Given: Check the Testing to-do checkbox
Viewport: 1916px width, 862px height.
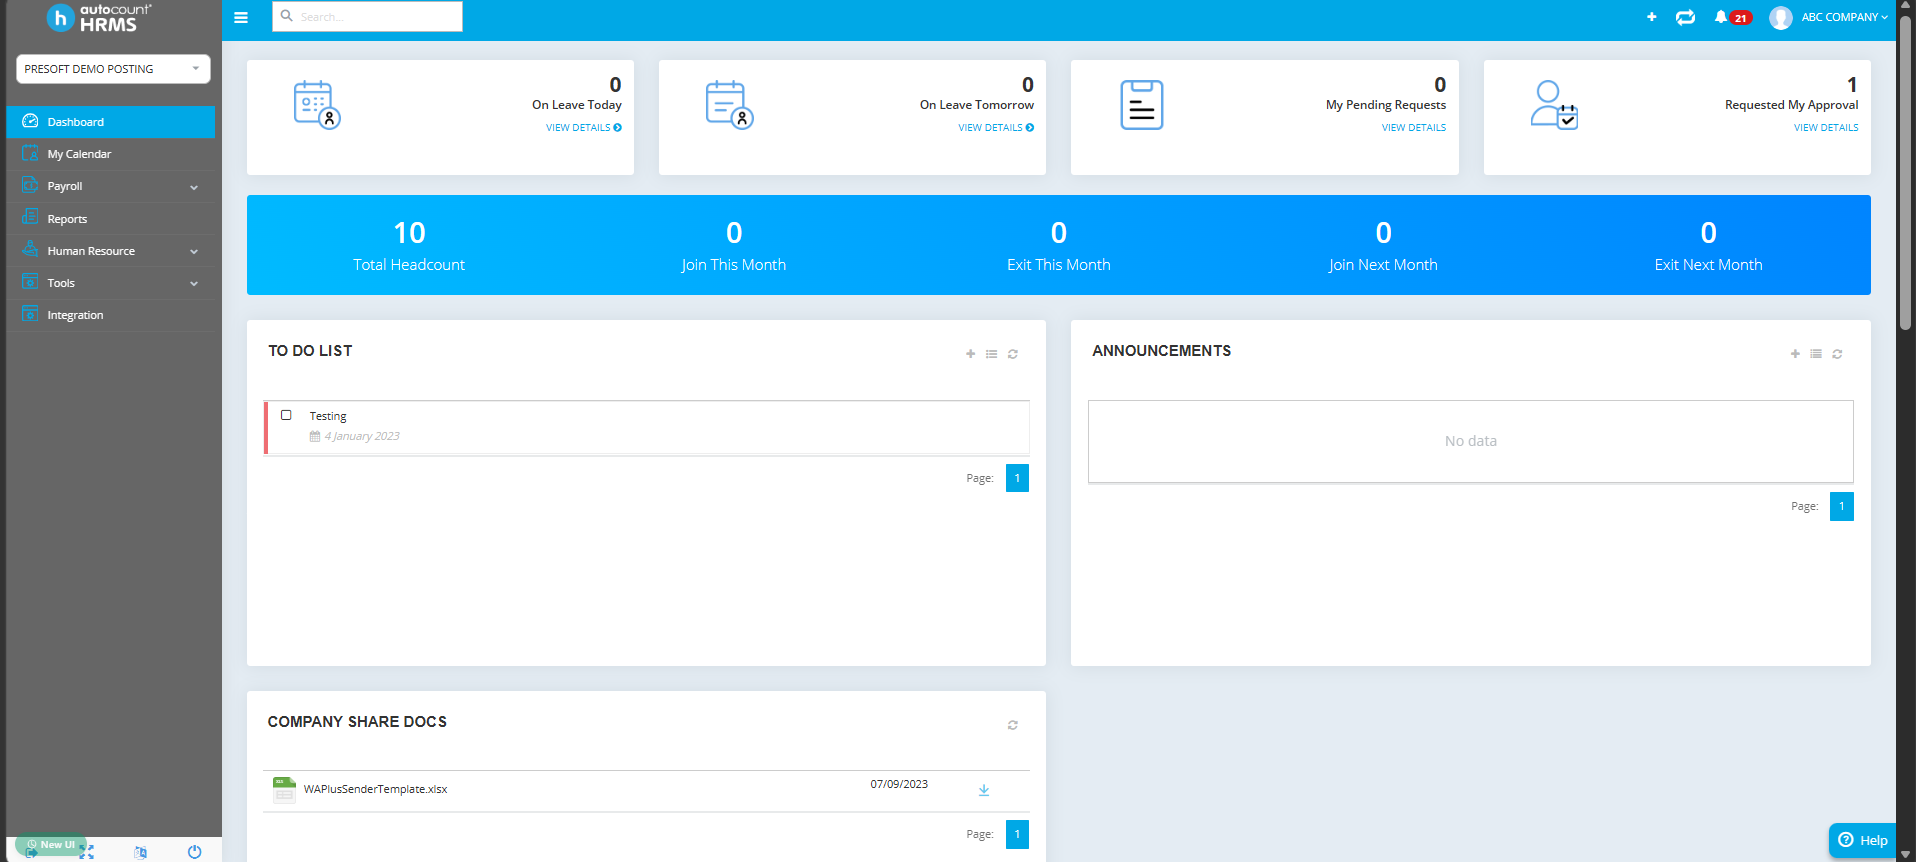Looking at the screenshot, I should [x=286, y=415].
